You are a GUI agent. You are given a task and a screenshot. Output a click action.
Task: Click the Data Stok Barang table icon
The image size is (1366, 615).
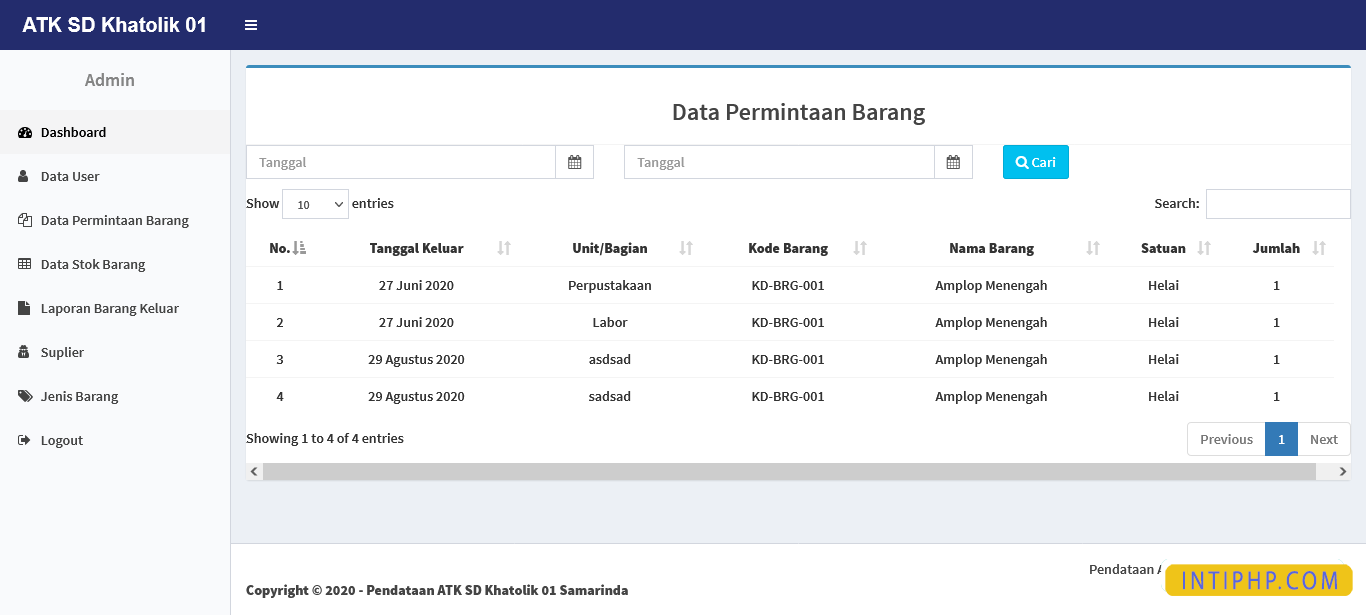coord(23,264)
